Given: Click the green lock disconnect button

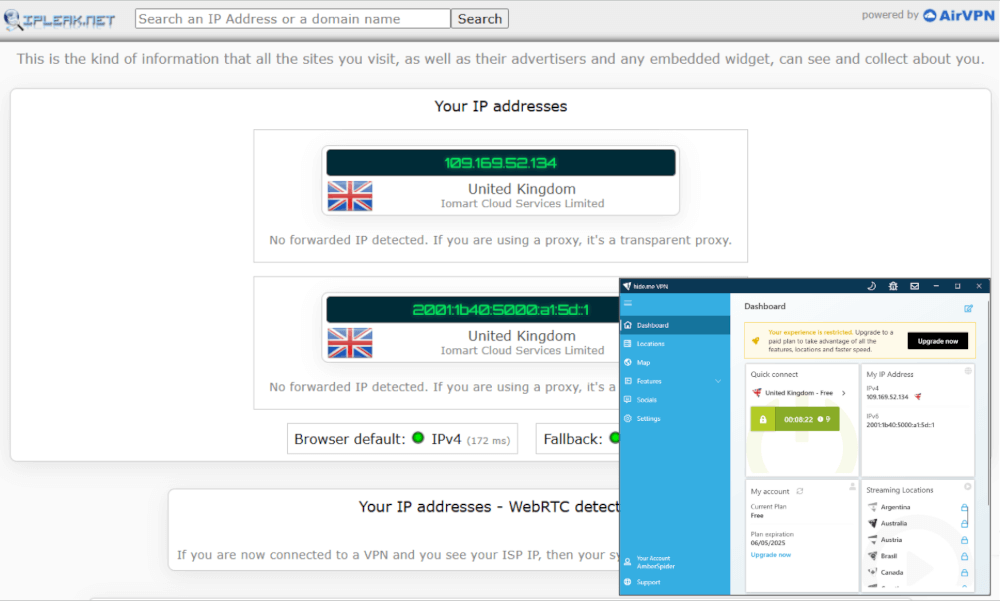Looking at the screenshot, I should [763, 419].
